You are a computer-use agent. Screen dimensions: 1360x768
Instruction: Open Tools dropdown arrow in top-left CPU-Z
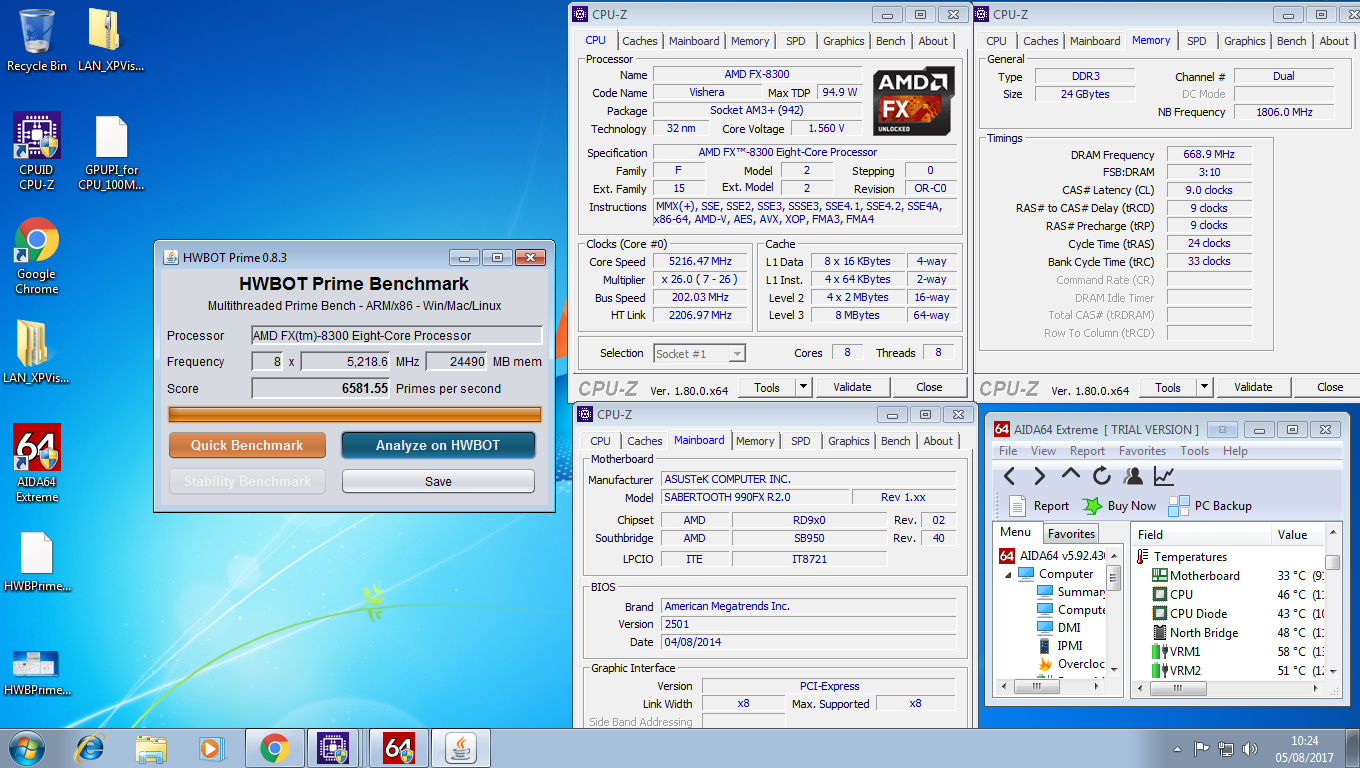[x=803, y=387]
